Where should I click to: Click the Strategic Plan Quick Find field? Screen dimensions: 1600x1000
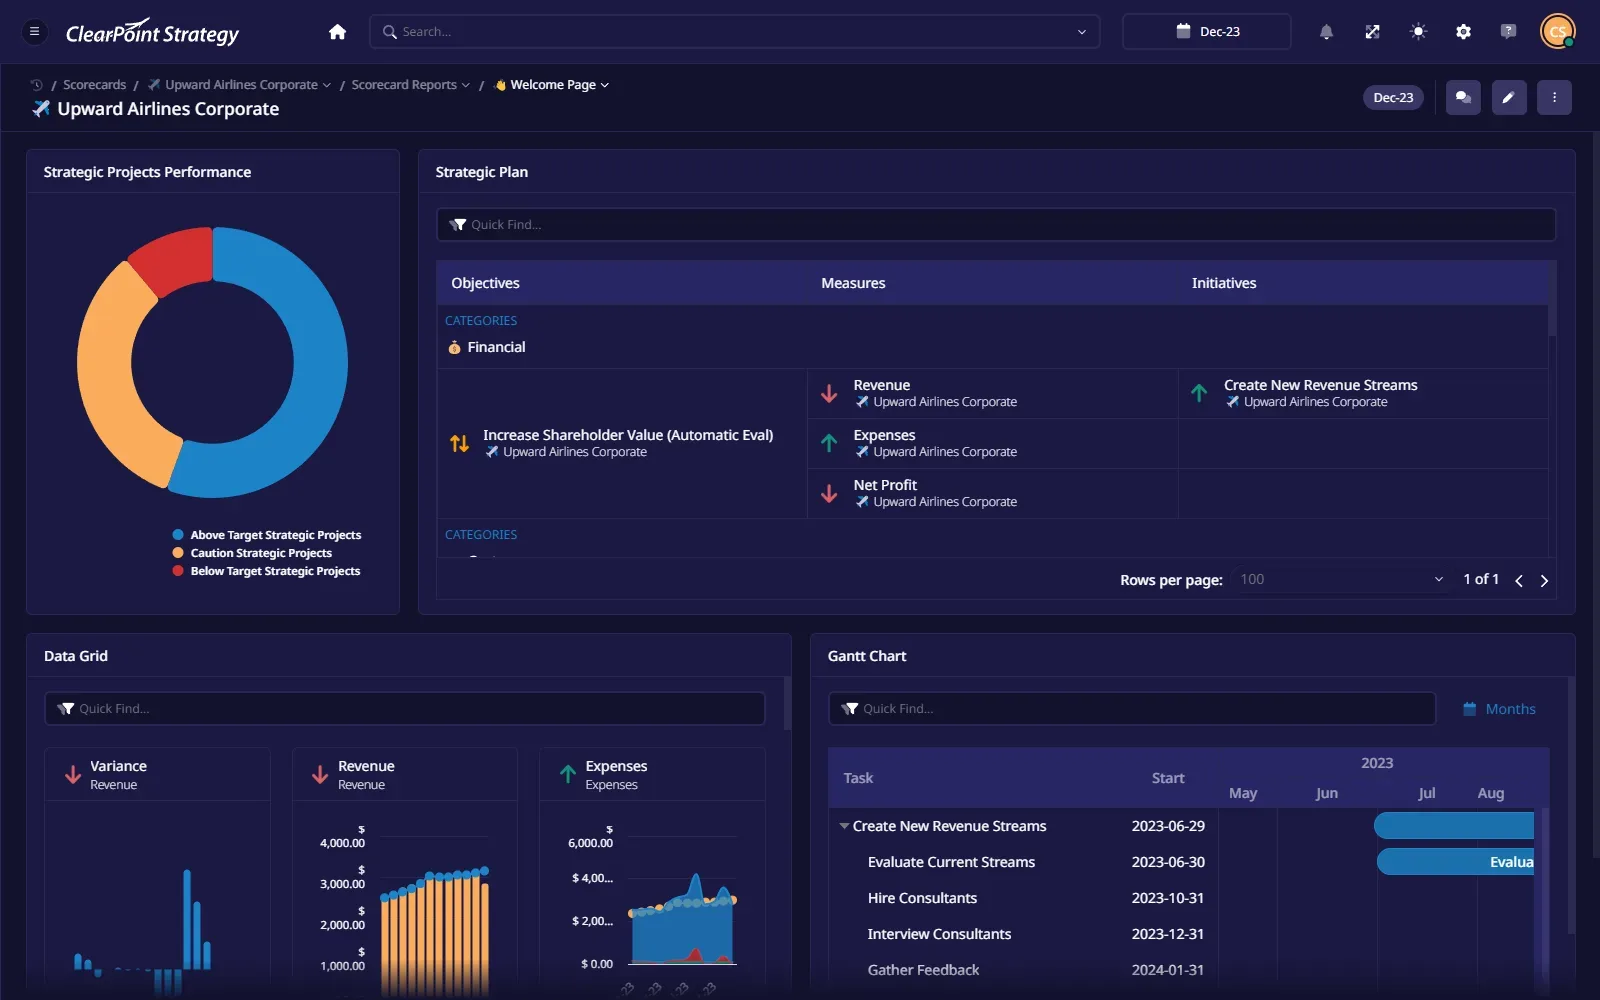tap(996, 225)
